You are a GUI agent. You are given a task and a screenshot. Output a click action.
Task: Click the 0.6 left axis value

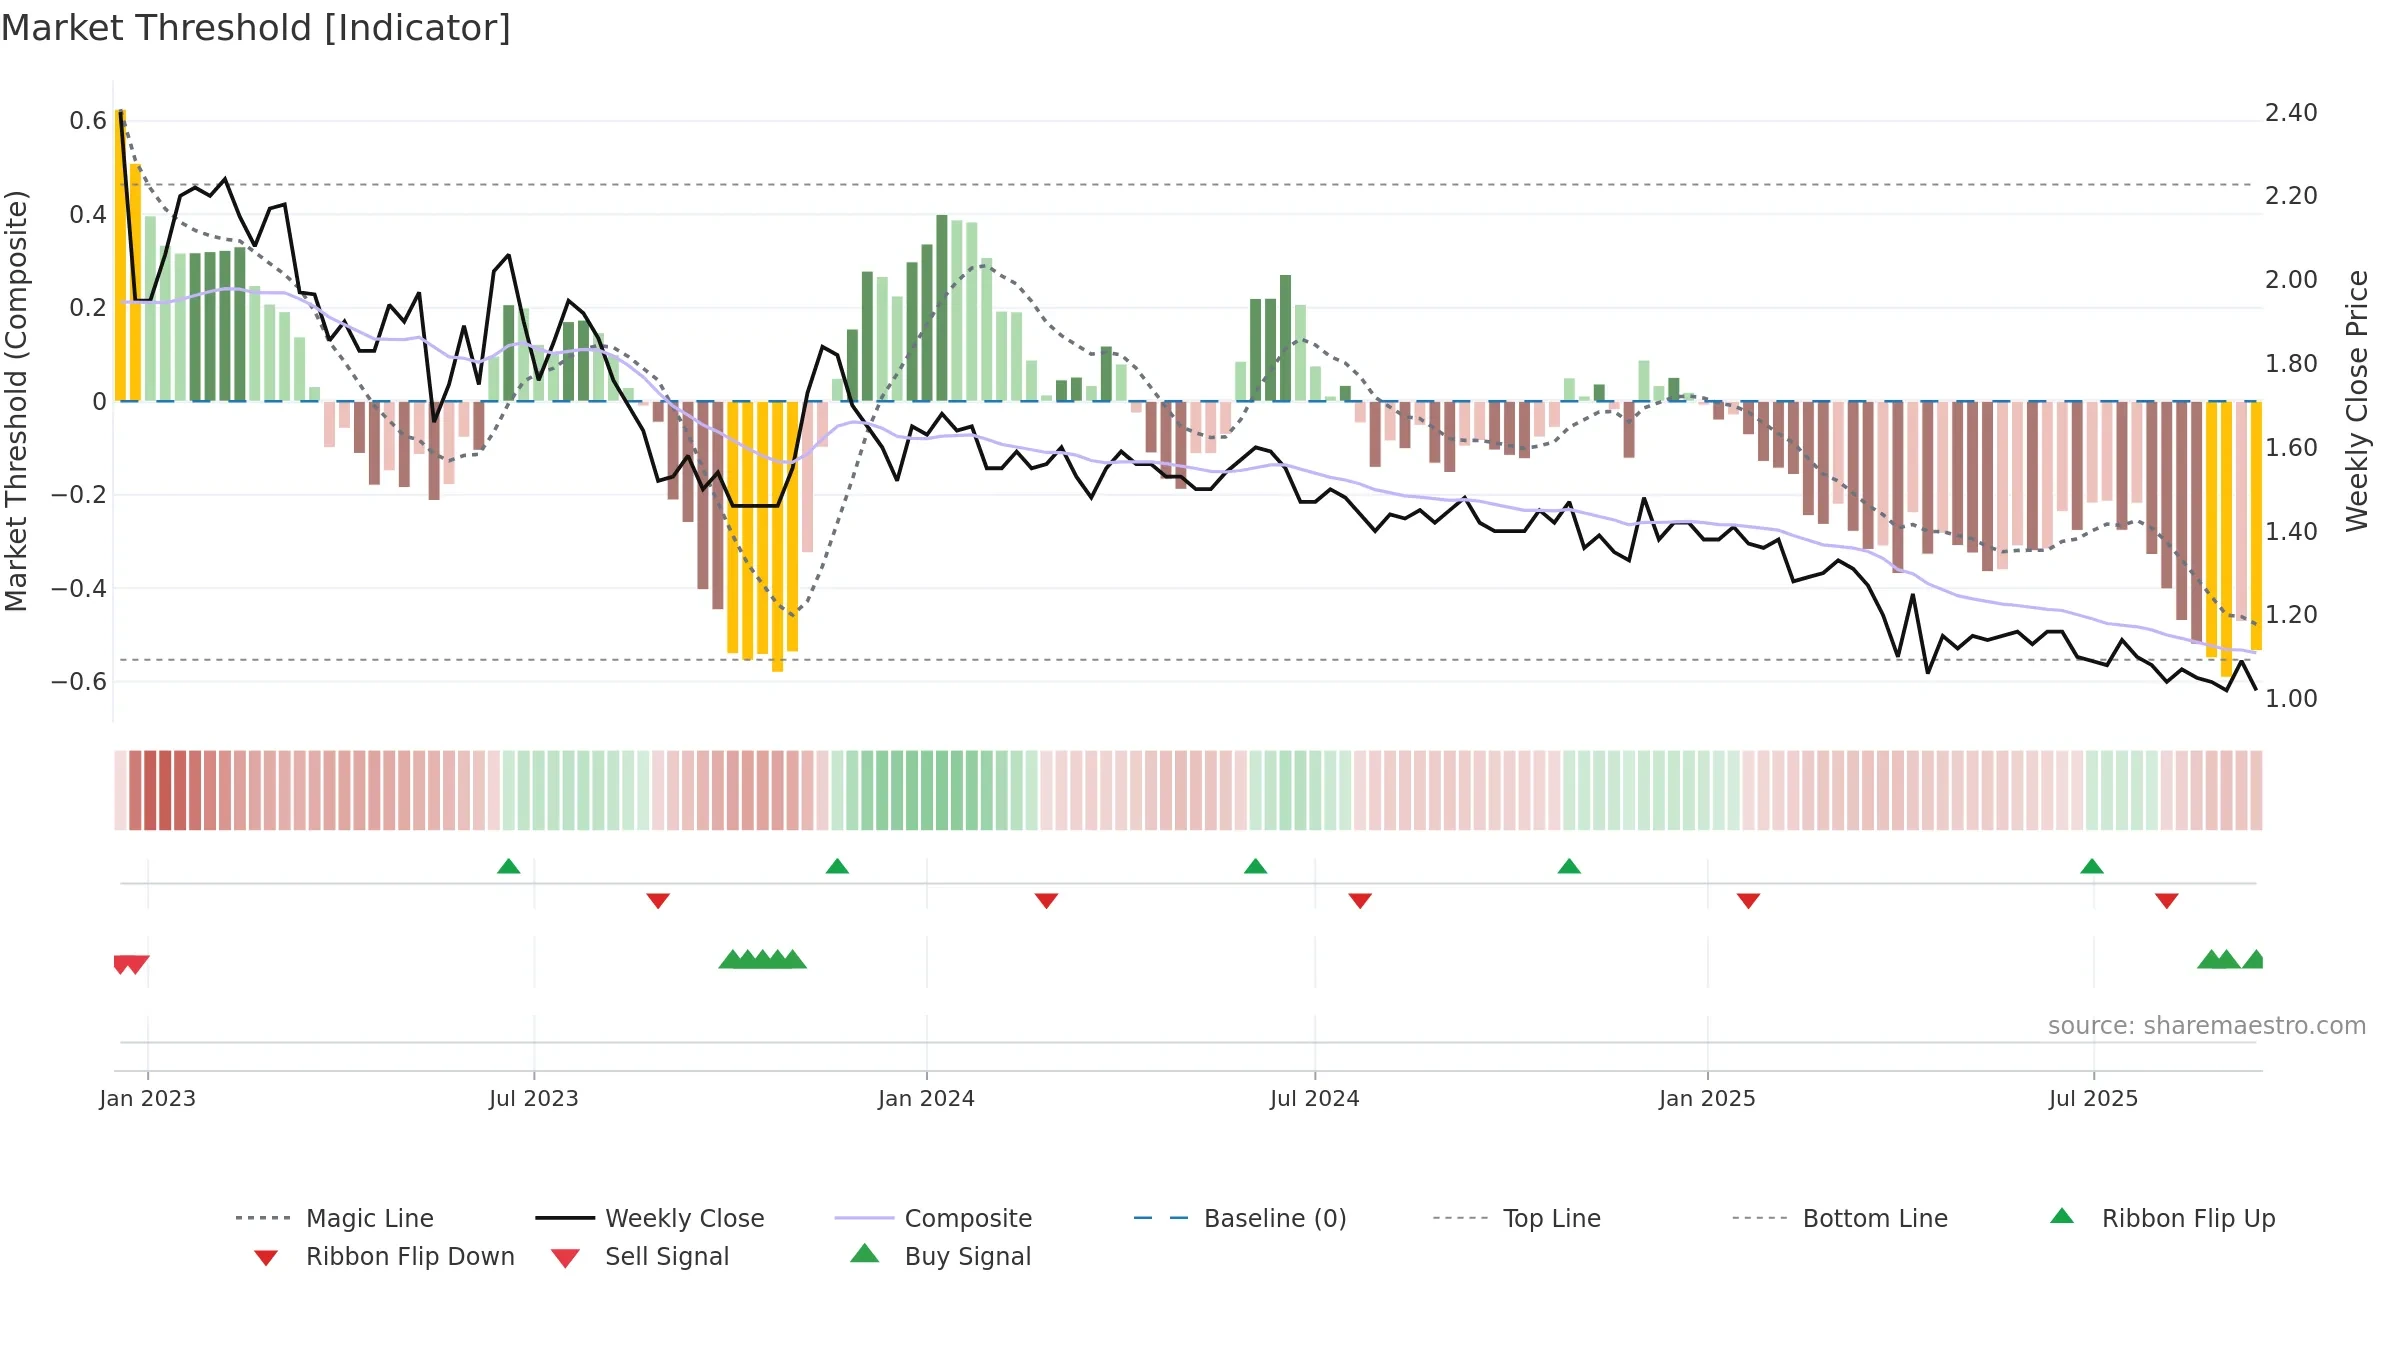pos(88,121)
